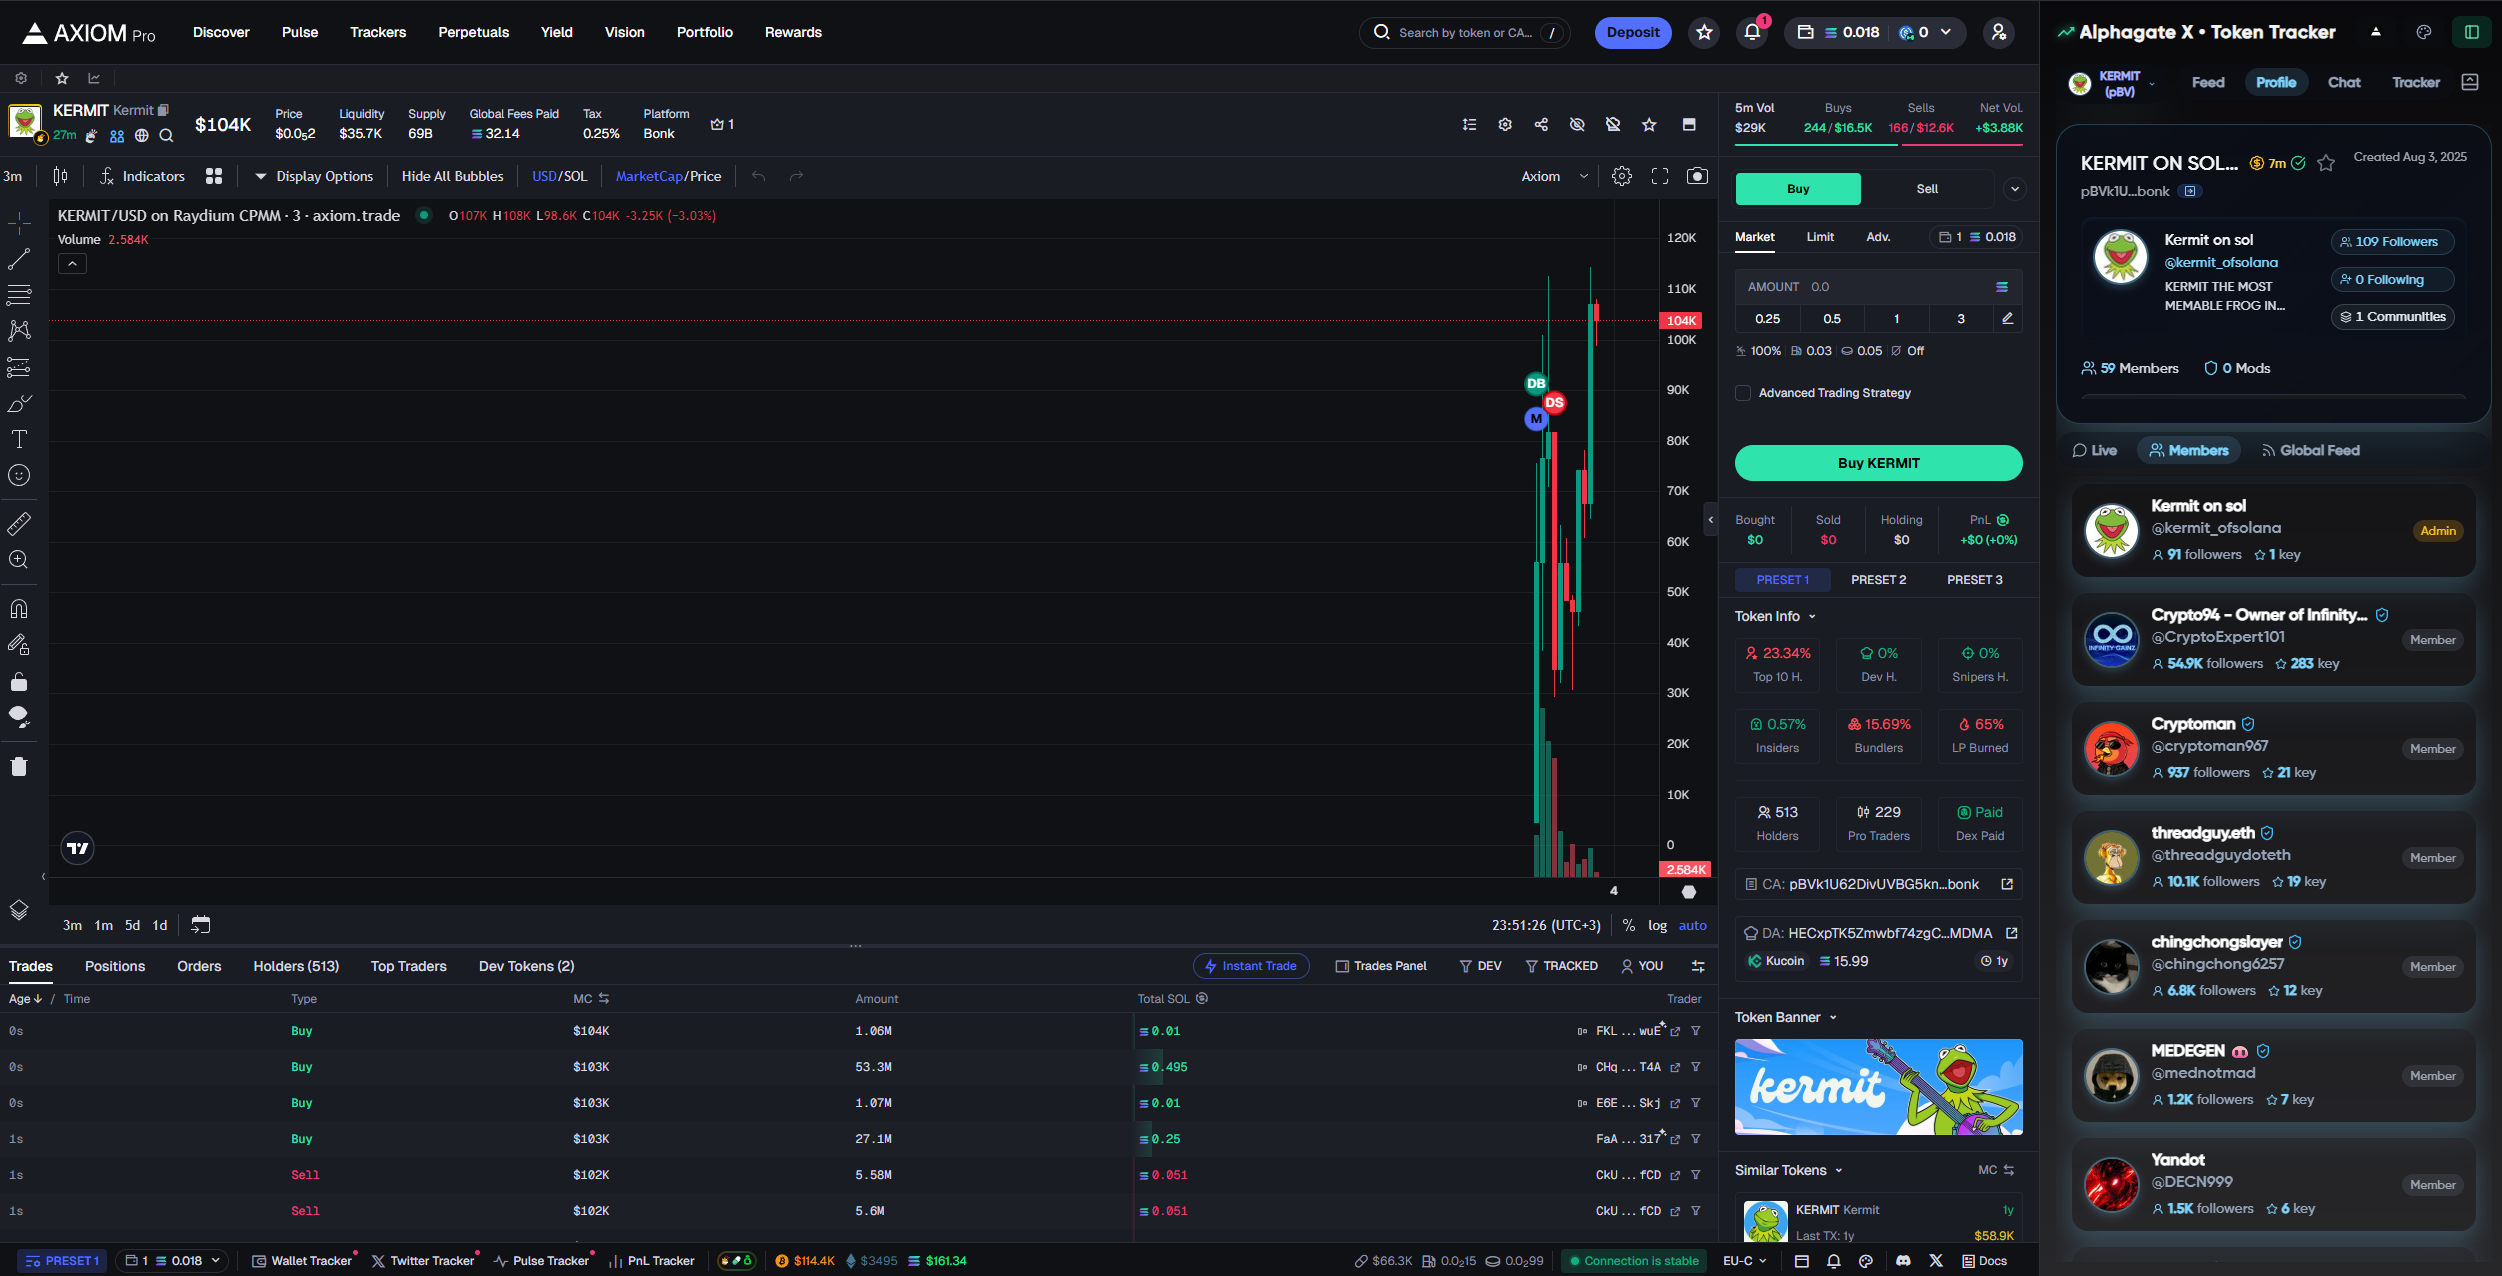Toggle the DEV trades filter
Screen dimensions: 2502x1276
point(1480,966)
